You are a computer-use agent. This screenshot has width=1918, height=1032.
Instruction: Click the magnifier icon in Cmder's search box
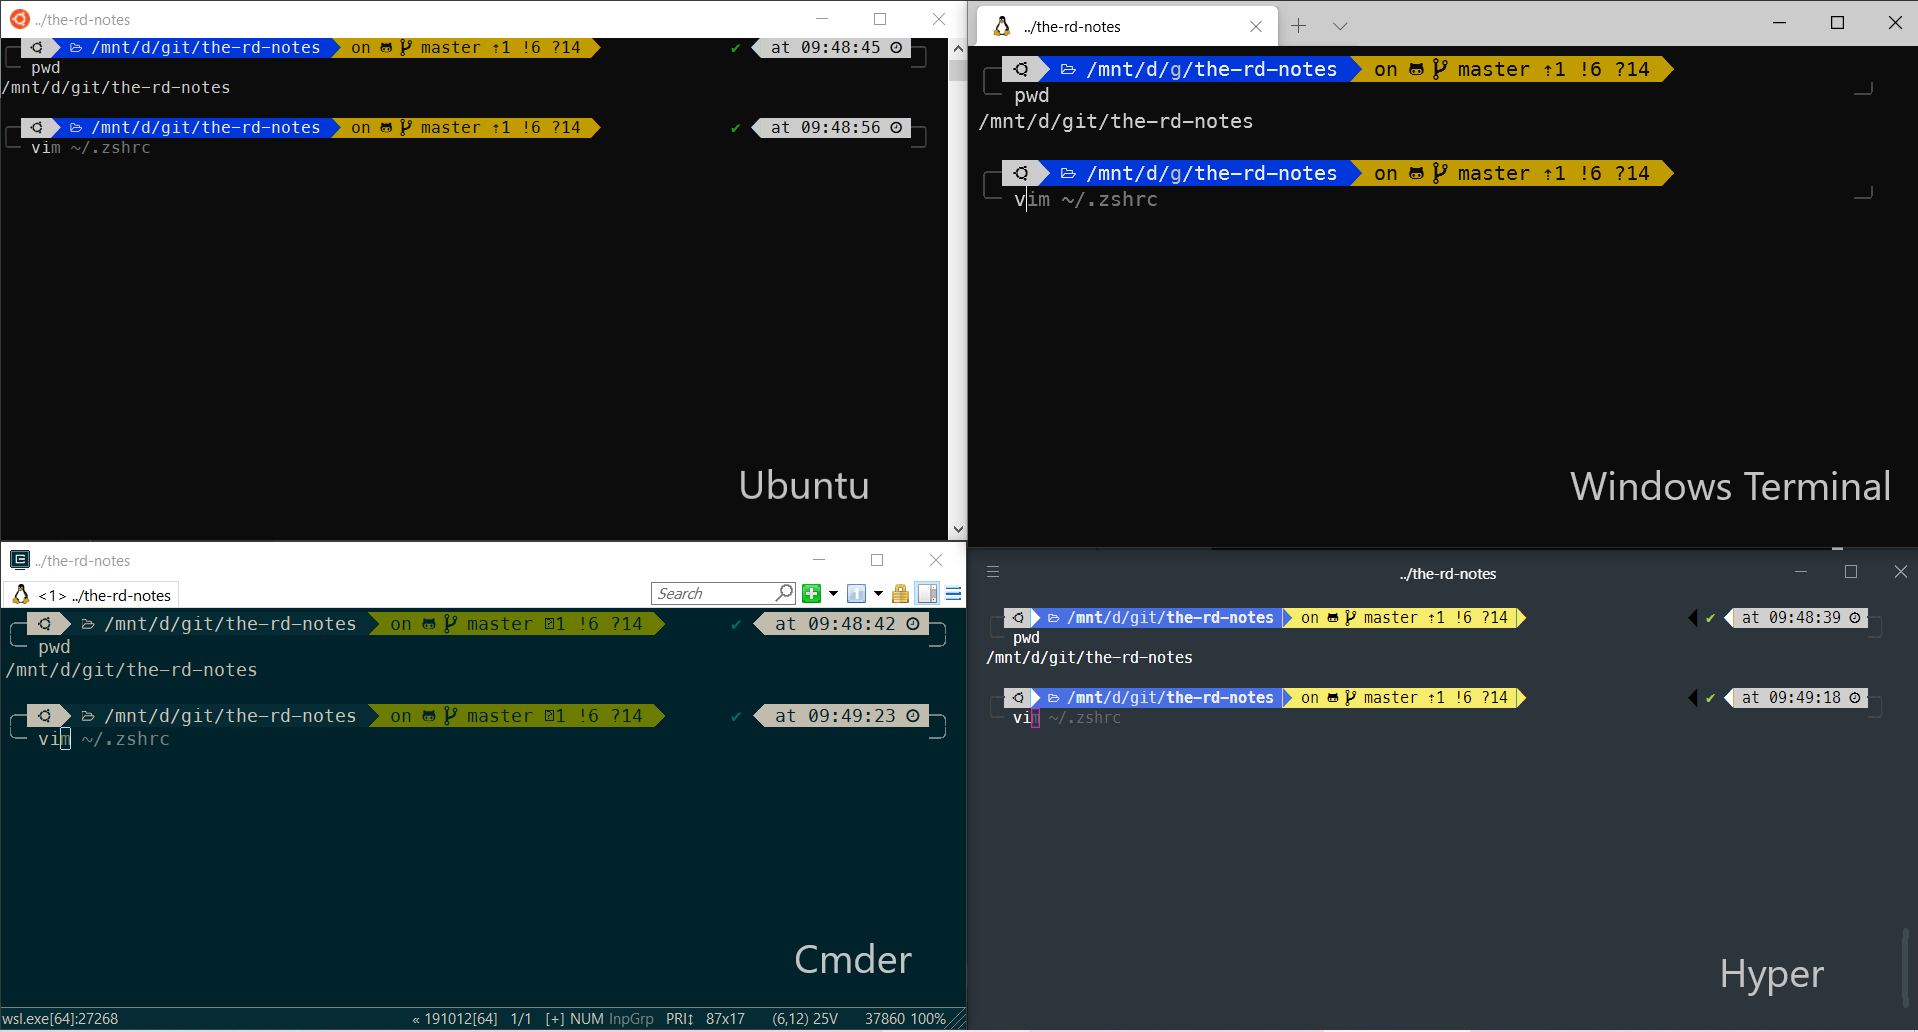click(785, 593)
